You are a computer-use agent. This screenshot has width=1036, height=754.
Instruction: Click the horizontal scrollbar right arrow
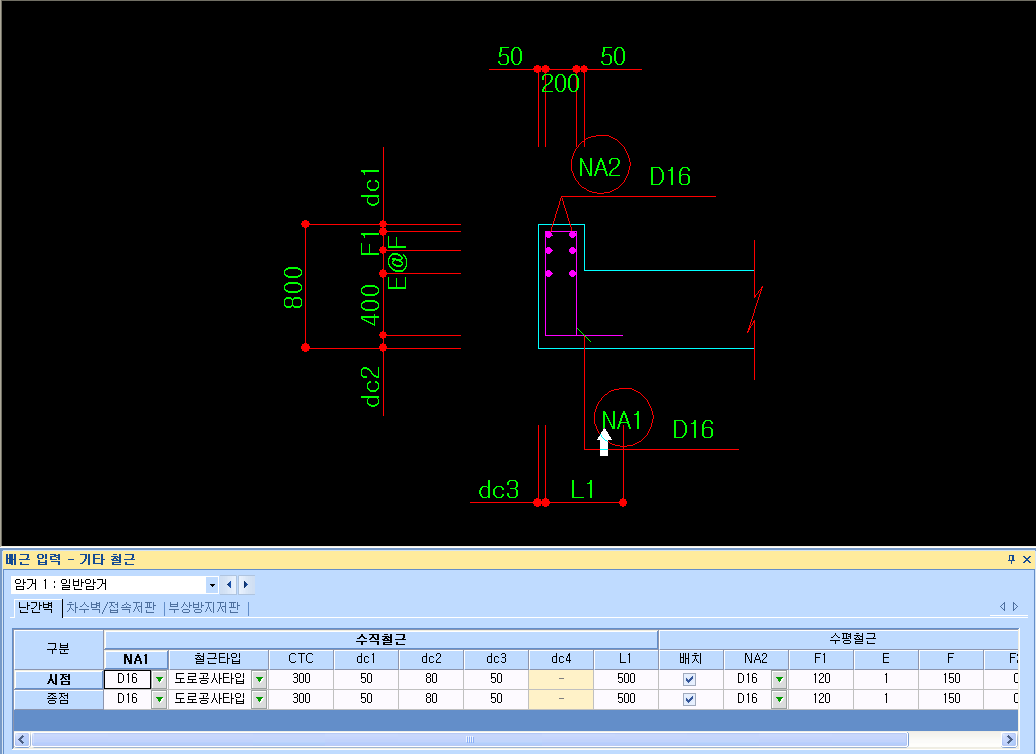1009,739
